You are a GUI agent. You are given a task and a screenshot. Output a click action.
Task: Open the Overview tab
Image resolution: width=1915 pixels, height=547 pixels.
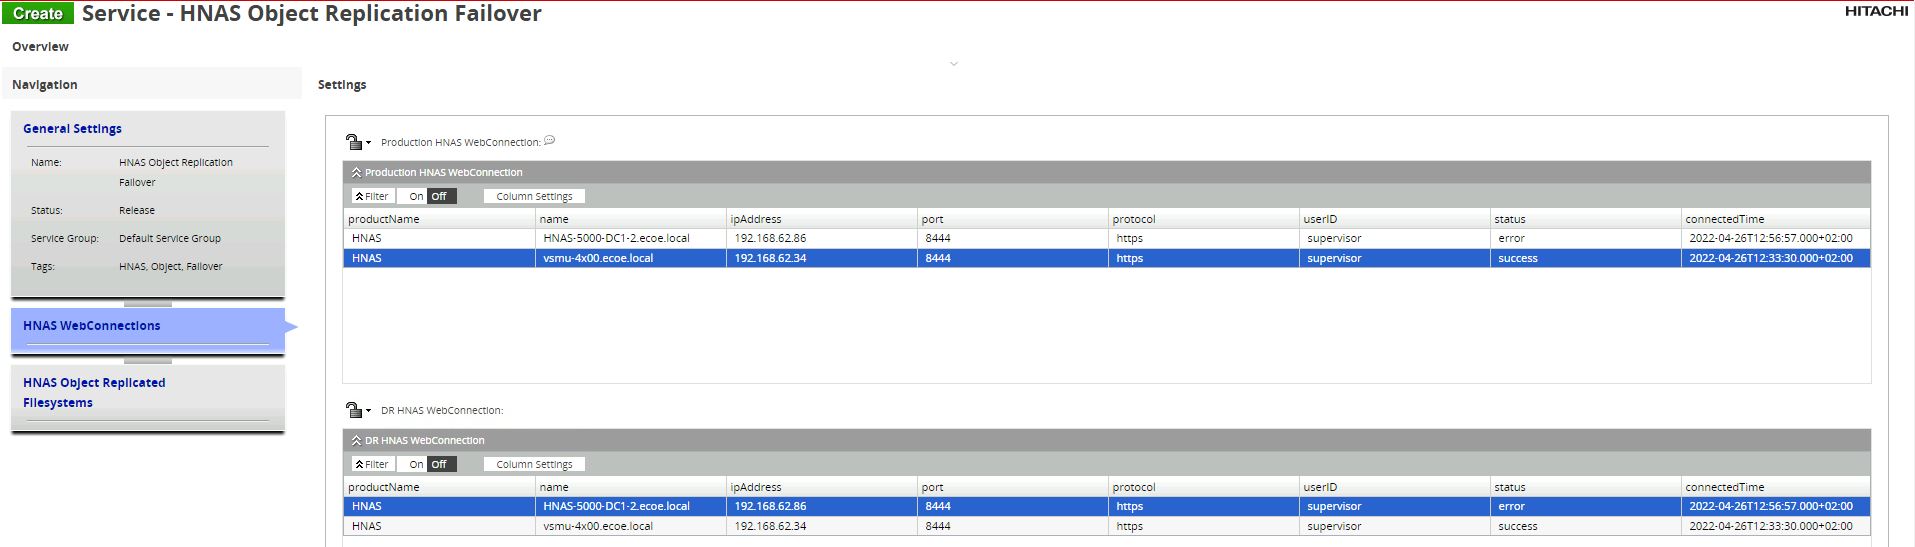pos(40,47)
